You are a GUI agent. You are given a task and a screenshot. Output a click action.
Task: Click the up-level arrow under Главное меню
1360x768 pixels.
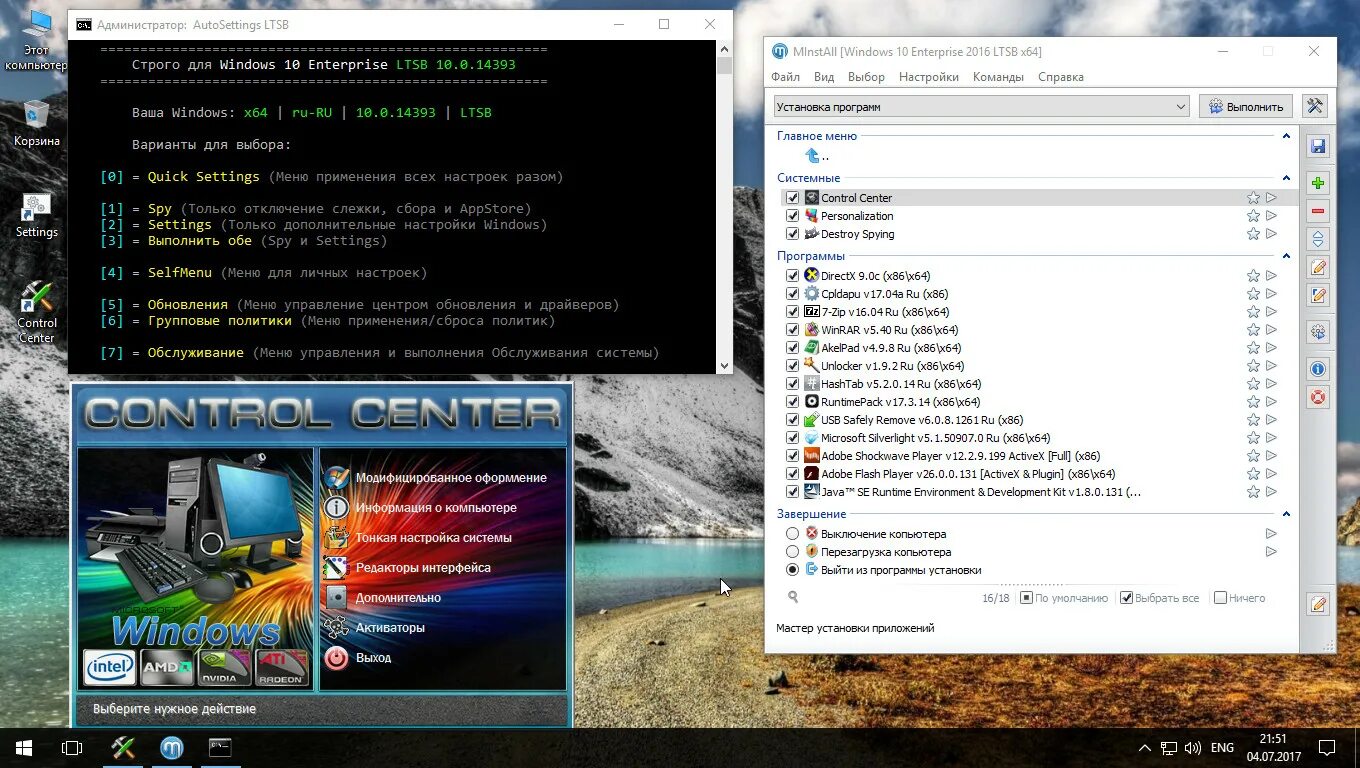click(812, 156)
